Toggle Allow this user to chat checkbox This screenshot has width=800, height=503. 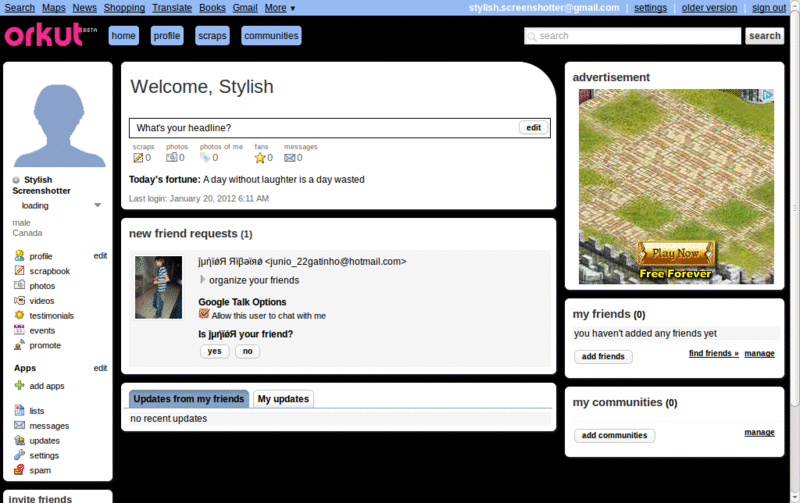(204, 314)
